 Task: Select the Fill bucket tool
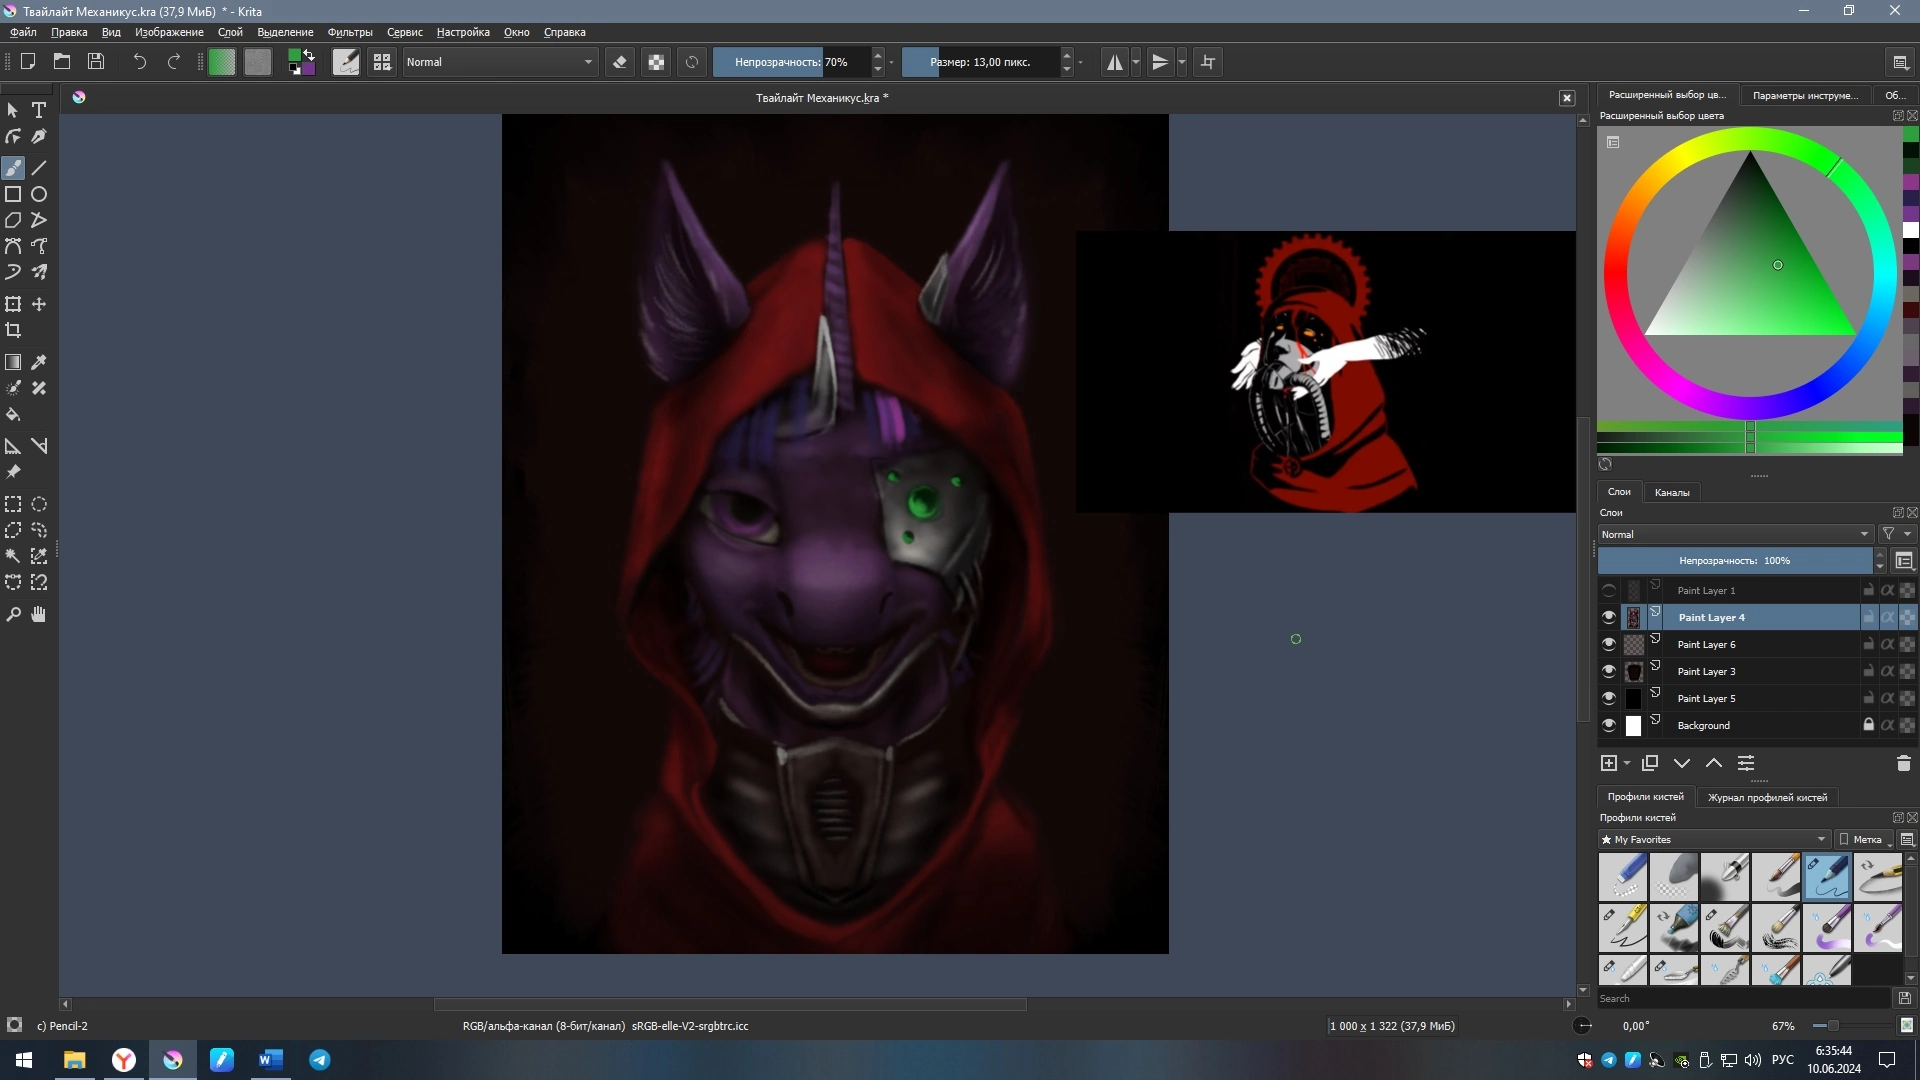click(x=13, y=414)
